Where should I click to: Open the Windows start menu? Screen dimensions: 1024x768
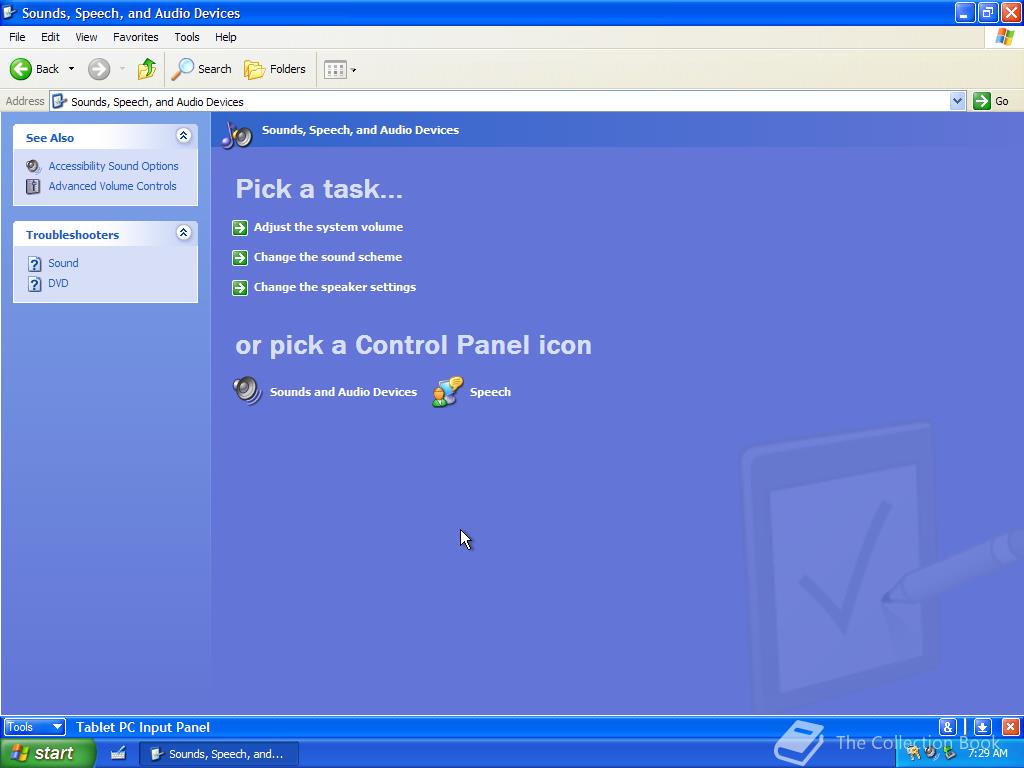tap(46, 754)
